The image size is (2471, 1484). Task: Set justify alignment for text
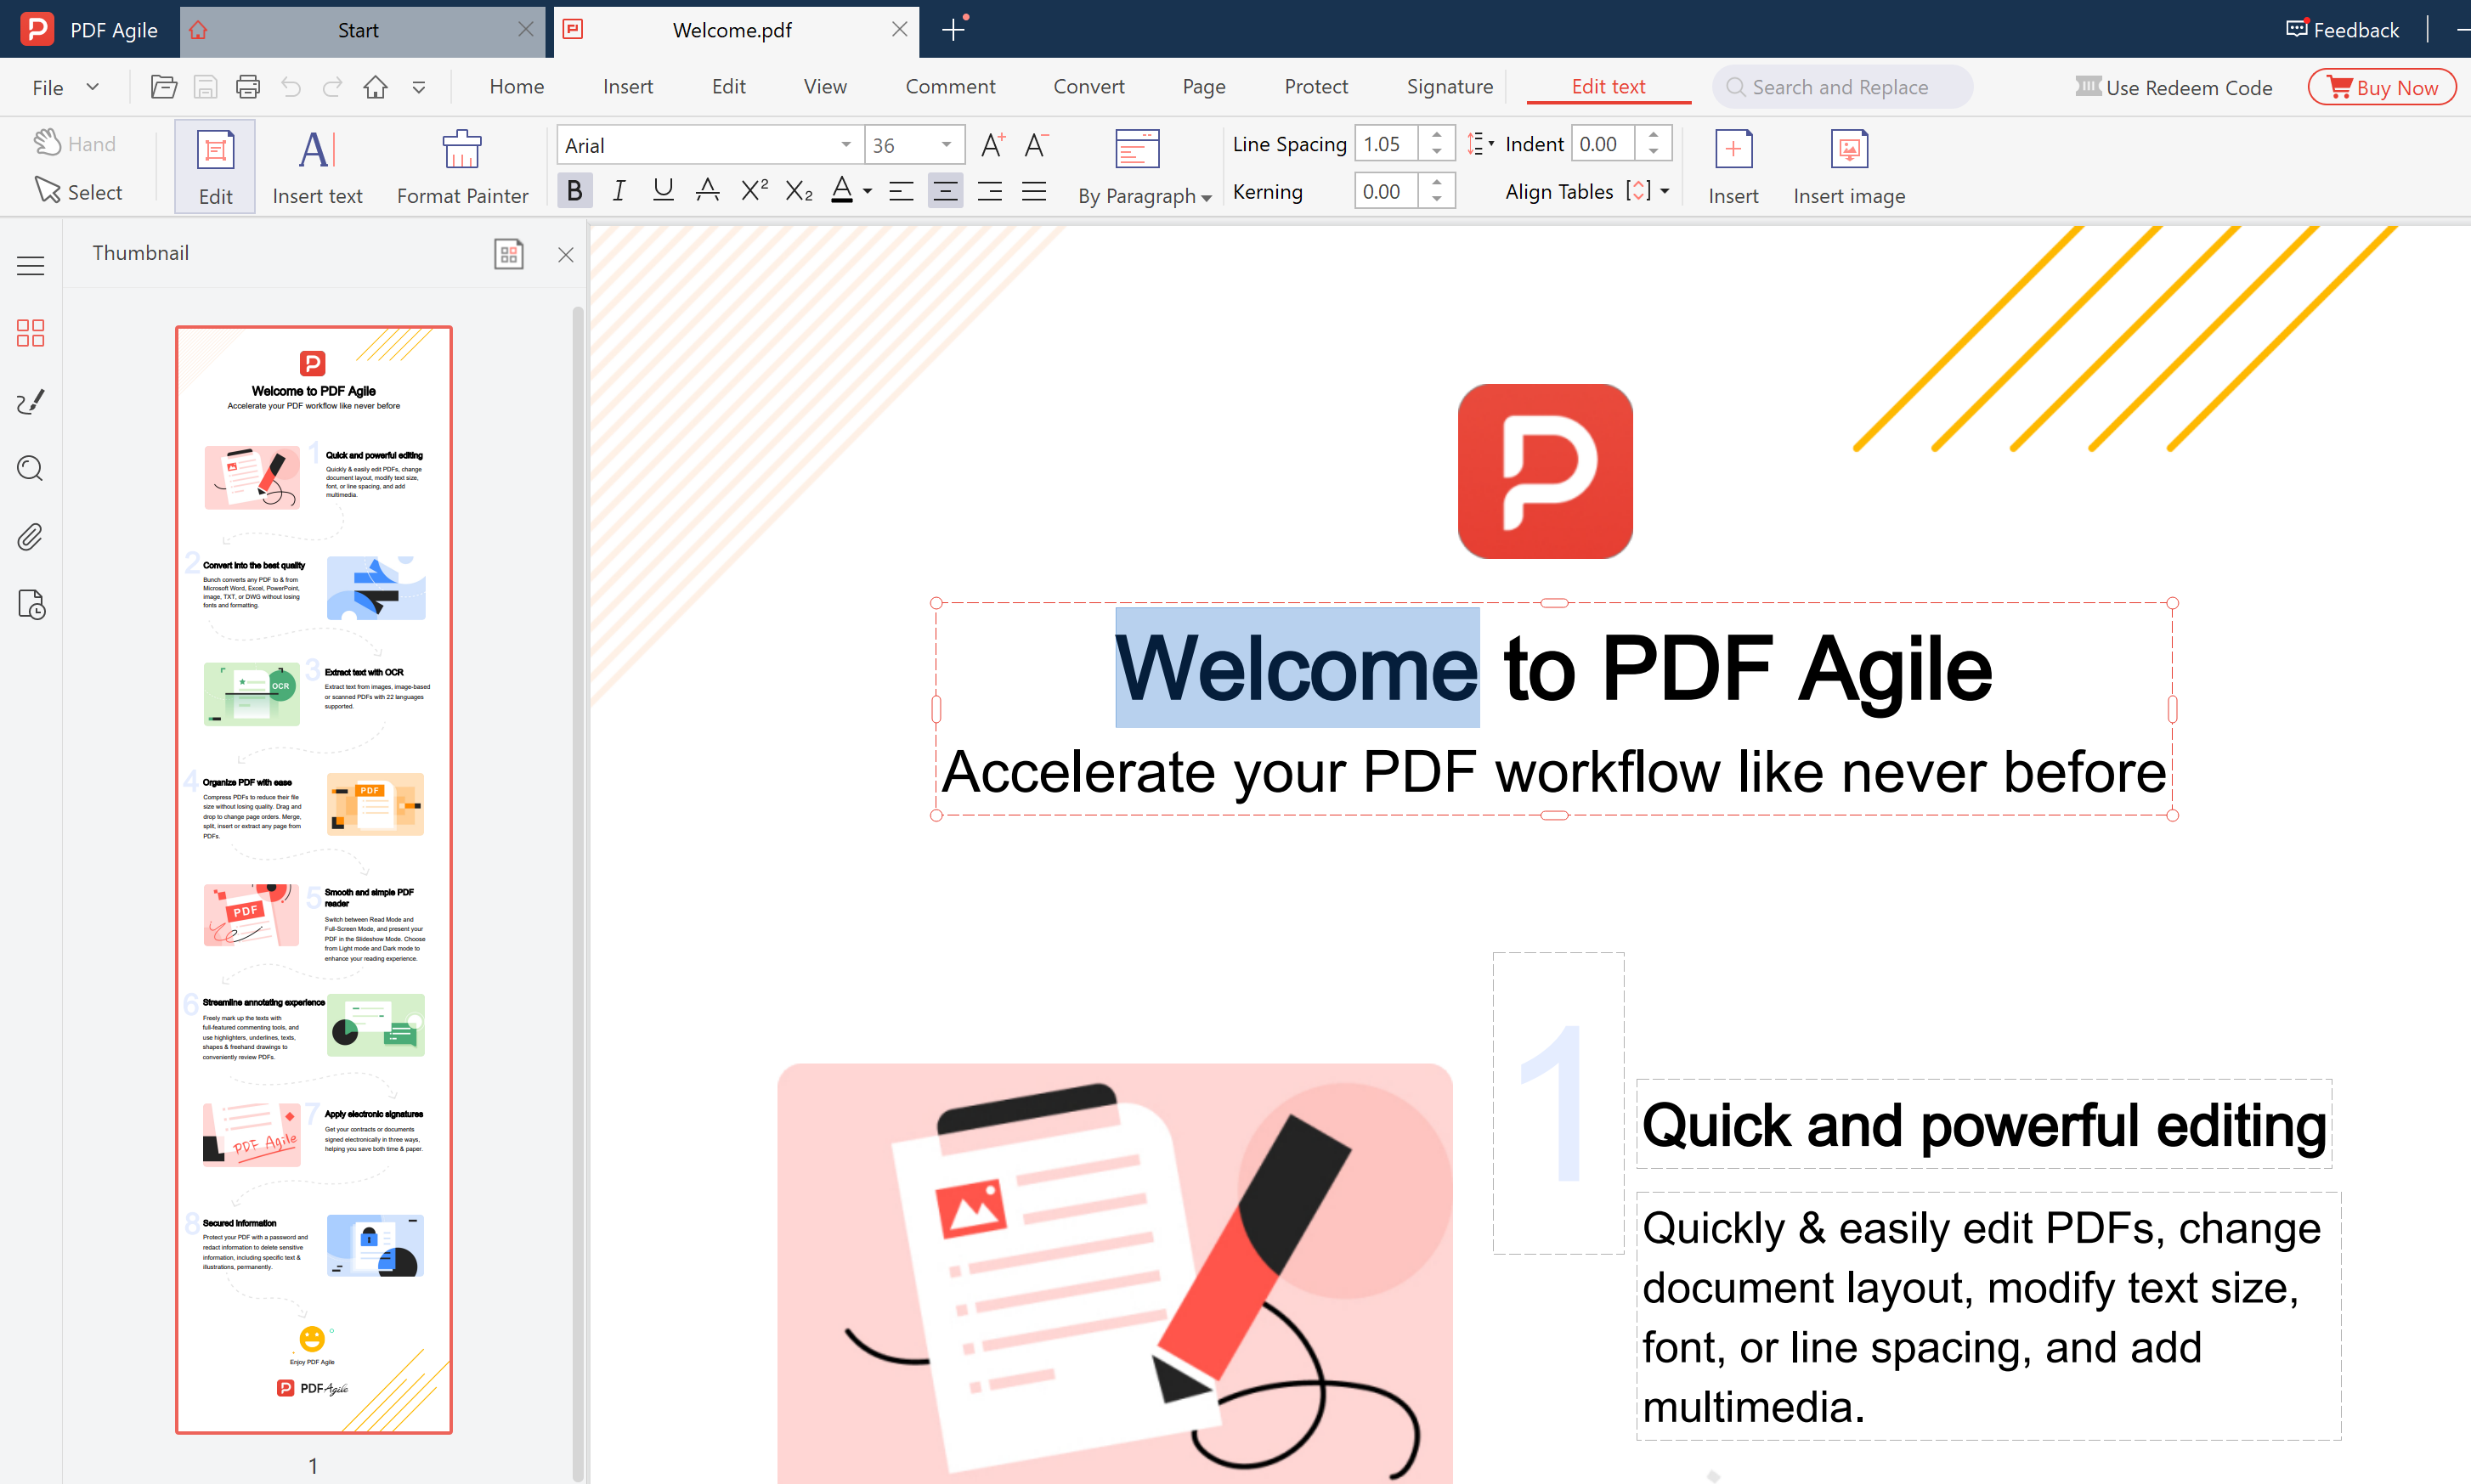click(1034, 190)
